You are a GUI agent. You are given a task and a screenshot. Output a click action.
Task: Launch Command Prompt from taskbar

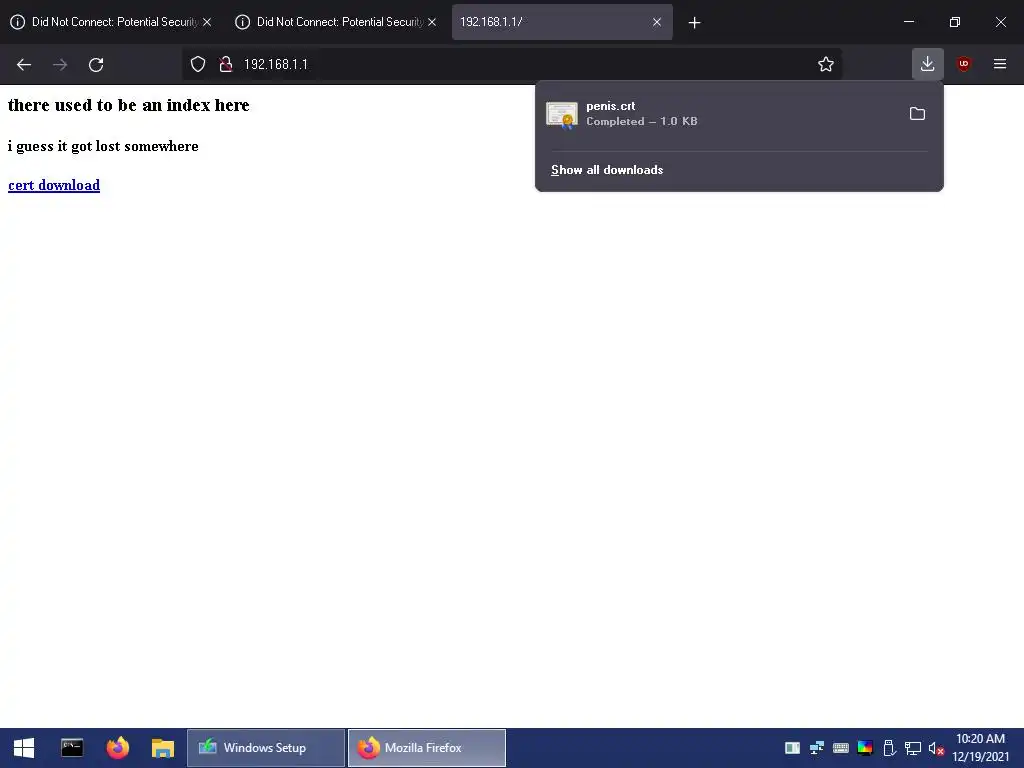click(72, 748)
